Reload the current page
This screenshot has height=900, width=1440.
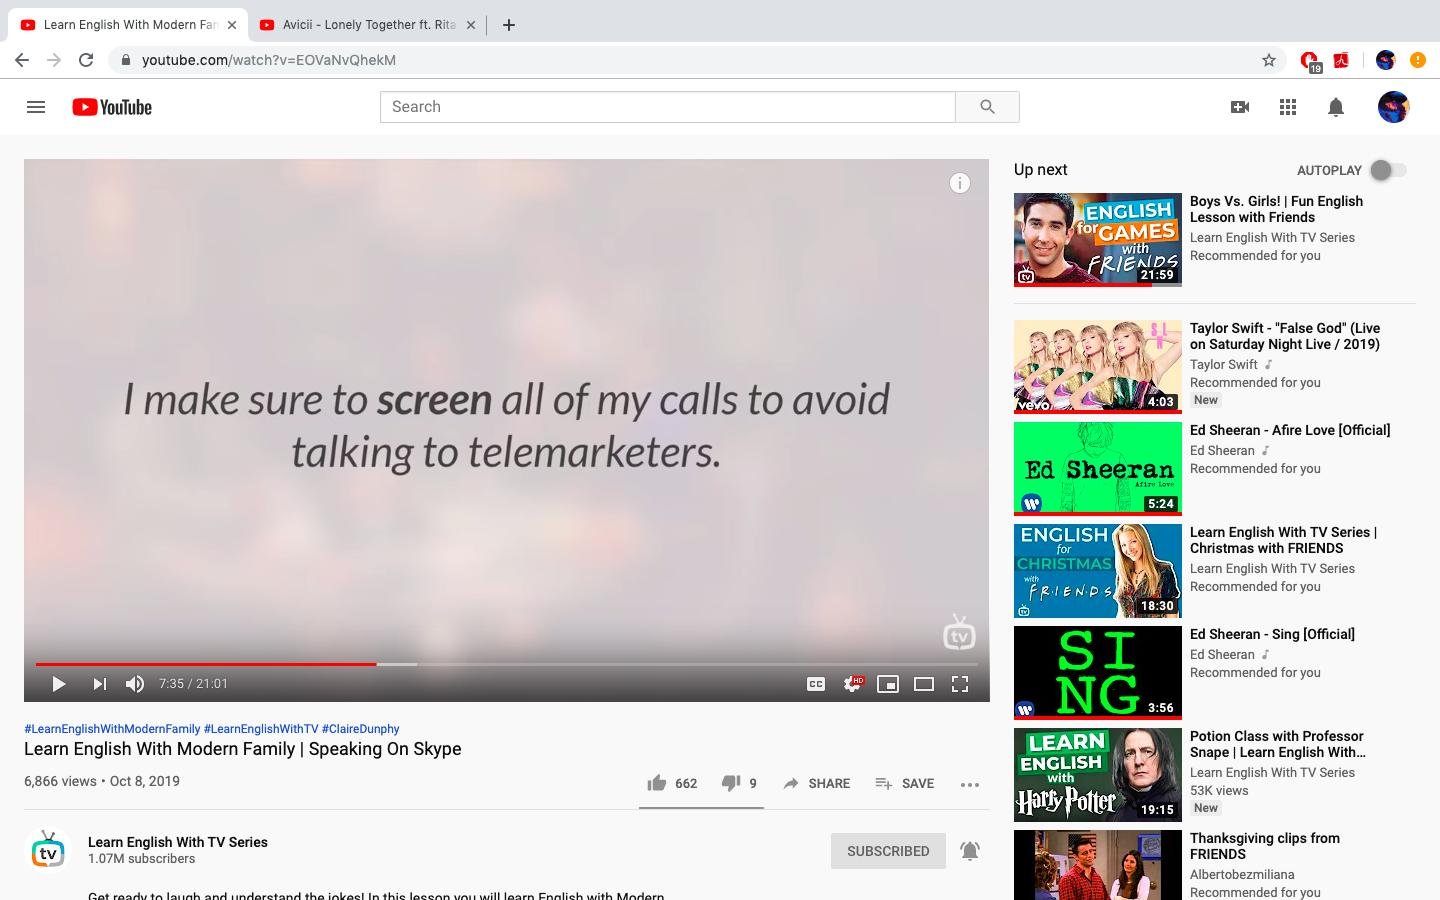point(86,60)
